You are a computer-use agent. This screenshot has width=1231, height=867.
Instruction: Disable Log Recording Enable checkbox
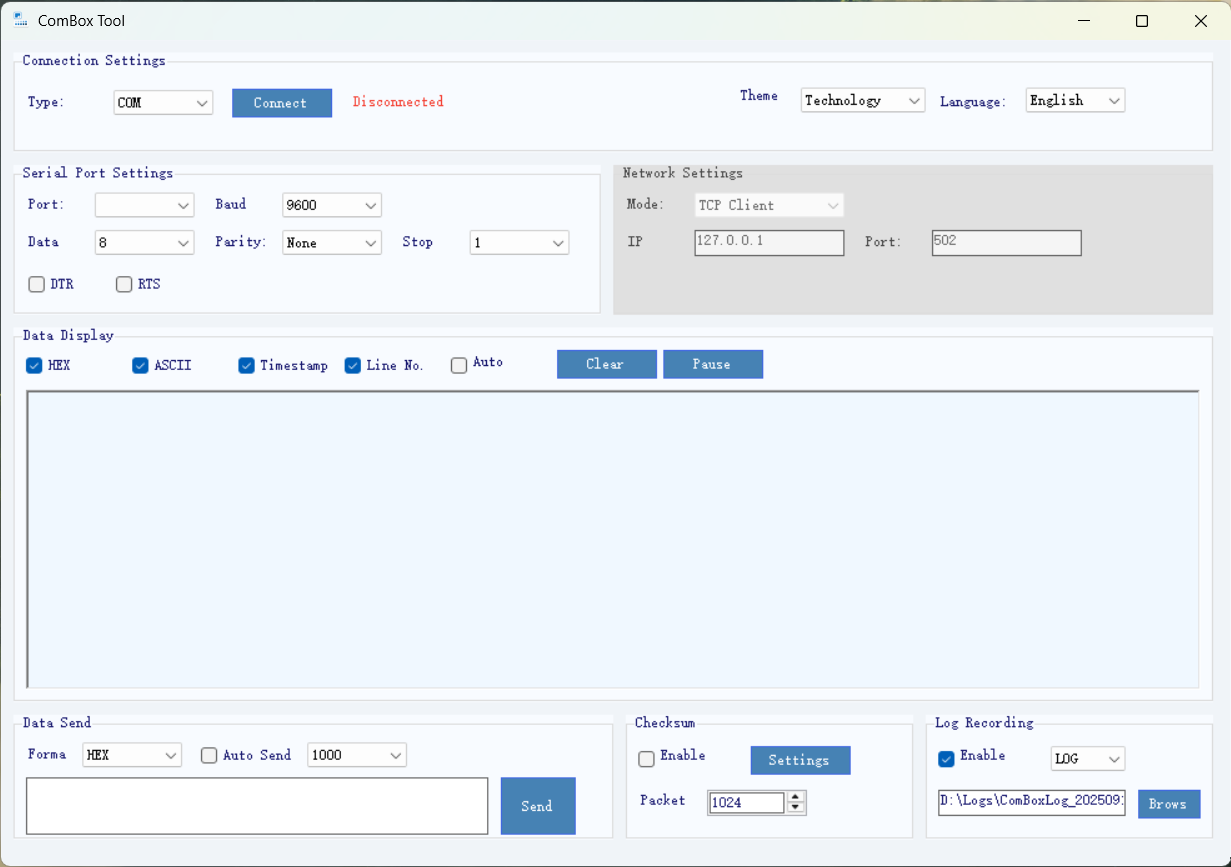click(946, 759)
